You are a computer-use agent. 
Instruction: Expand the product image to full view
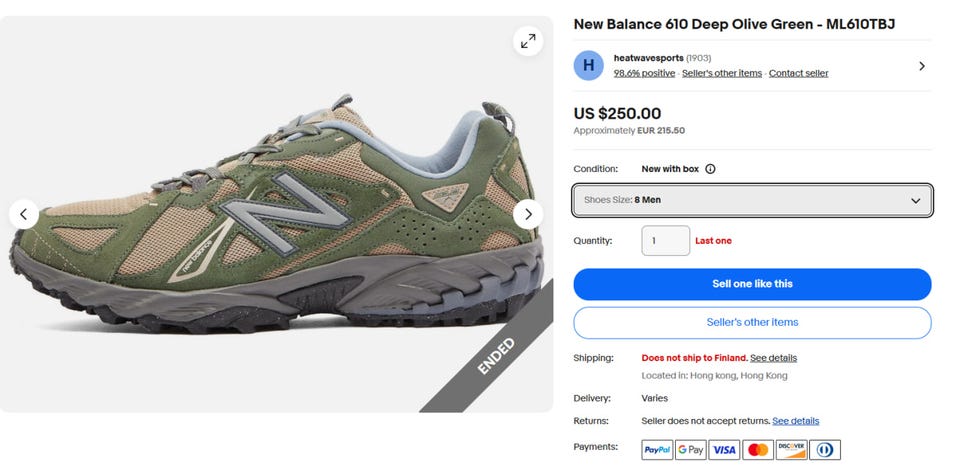click(x=527, y=41)
